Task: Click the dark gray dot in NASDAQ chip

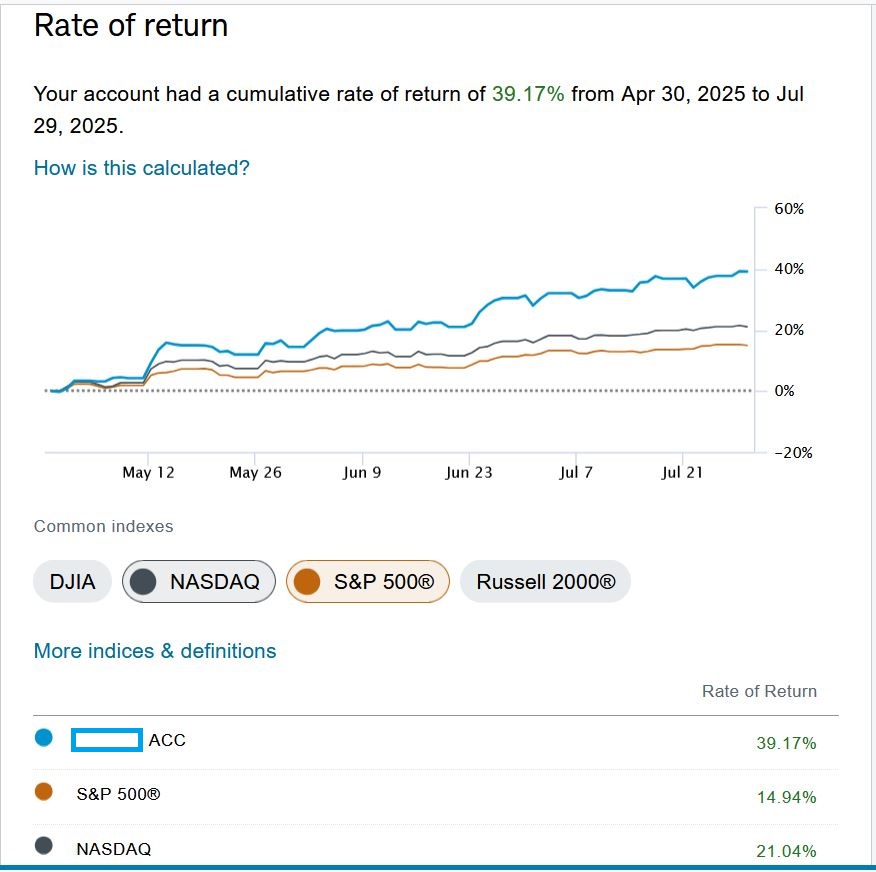Action: click(143, 582)
